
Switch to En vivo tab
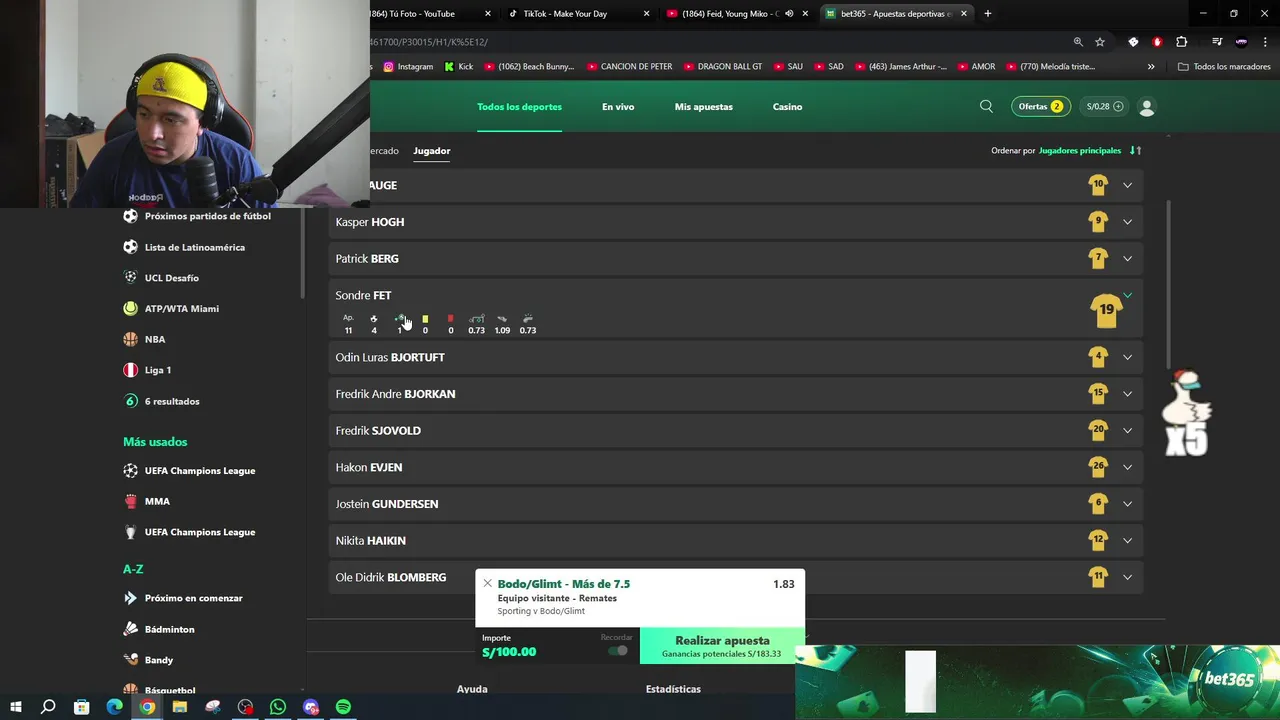coord(618,107)
